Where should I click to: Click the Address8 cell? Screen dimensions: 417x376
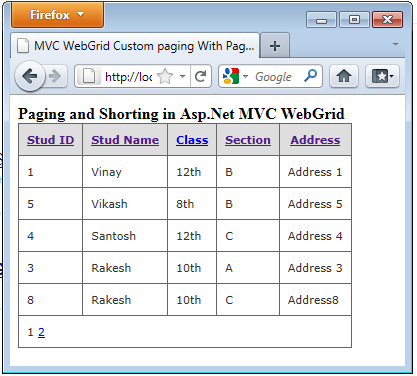(x=315, y=300)
